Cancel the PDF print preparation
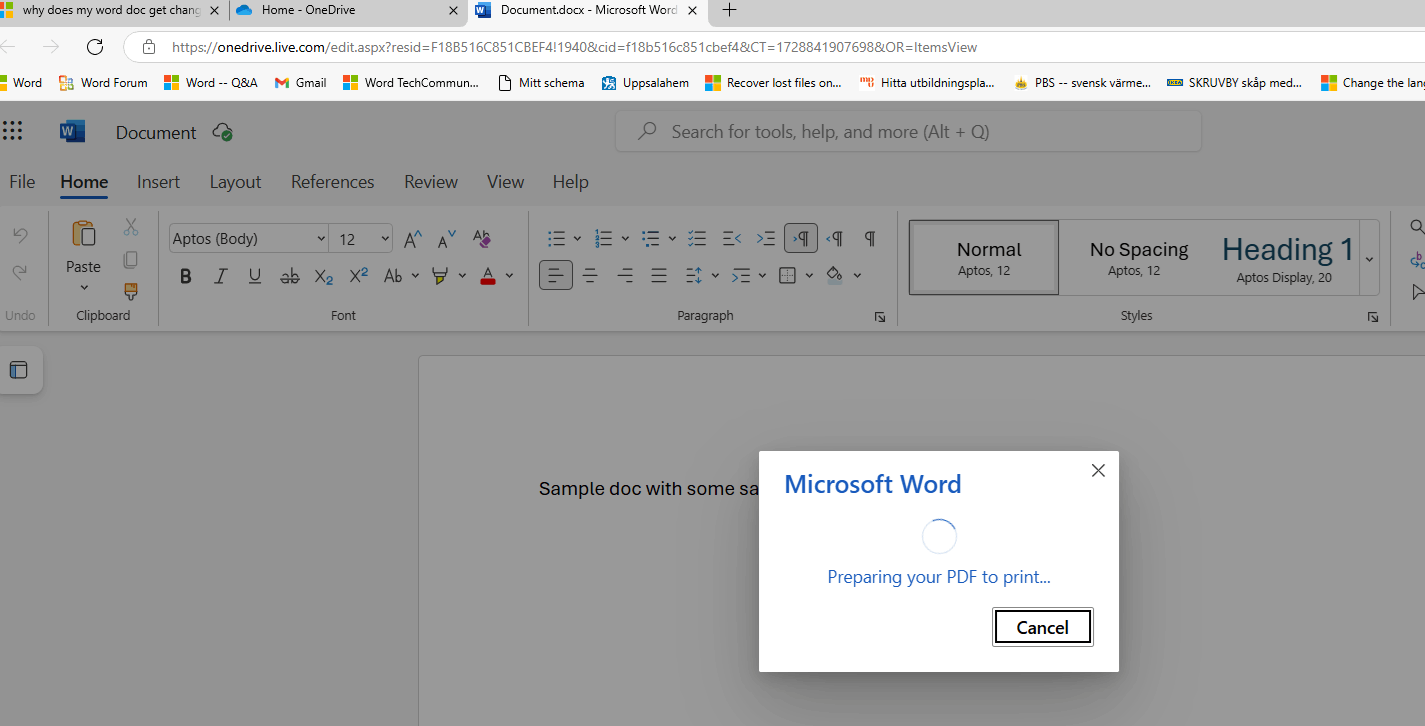1425x726 pixels. pos(1043,627)
